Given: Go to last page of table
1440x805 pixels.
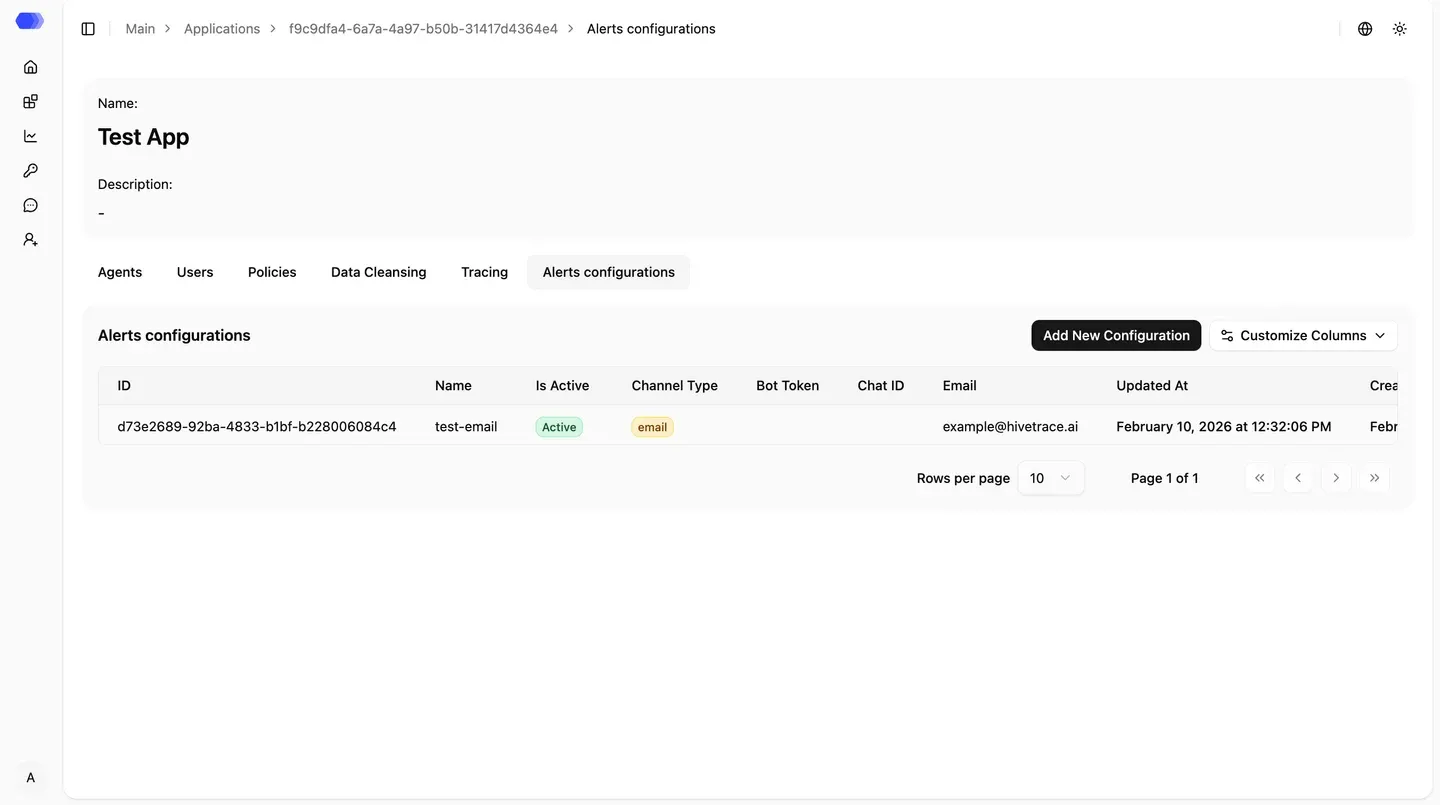Looking at the screenshot, I should [x=1375, y=478].
